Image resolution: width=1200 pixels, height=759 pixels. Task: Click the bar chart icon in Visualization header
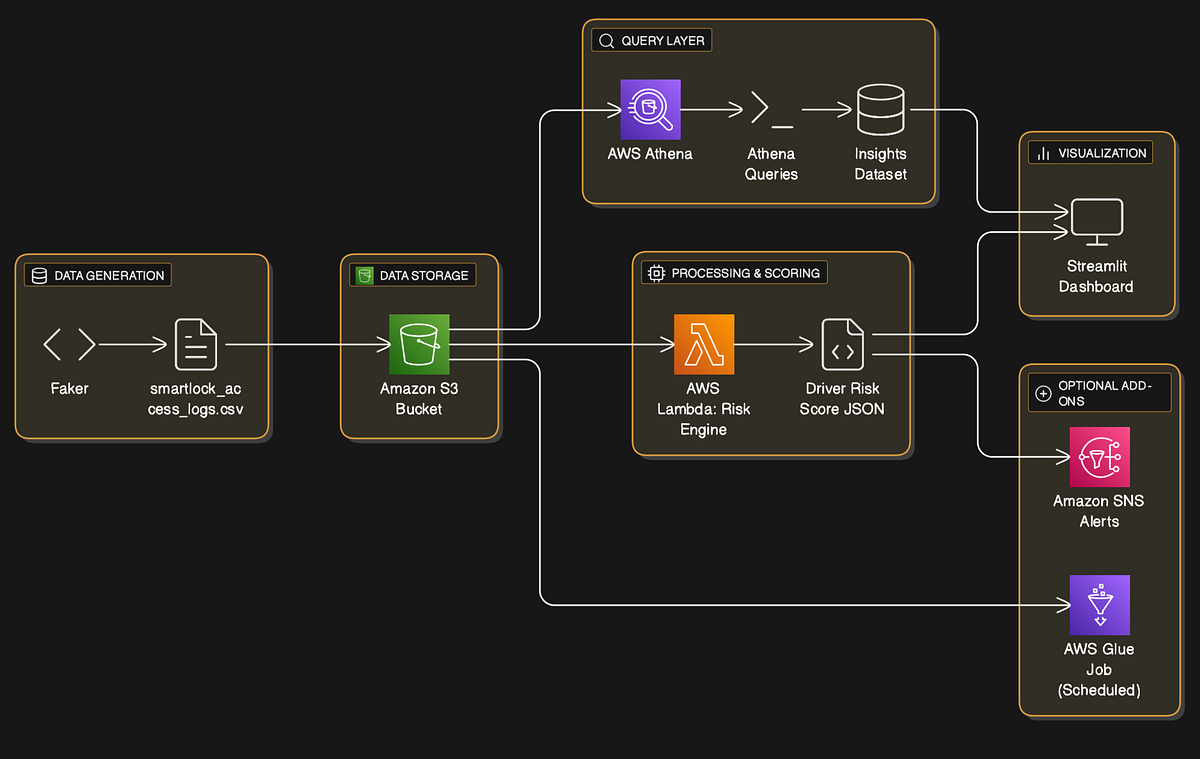[1043, 153]
